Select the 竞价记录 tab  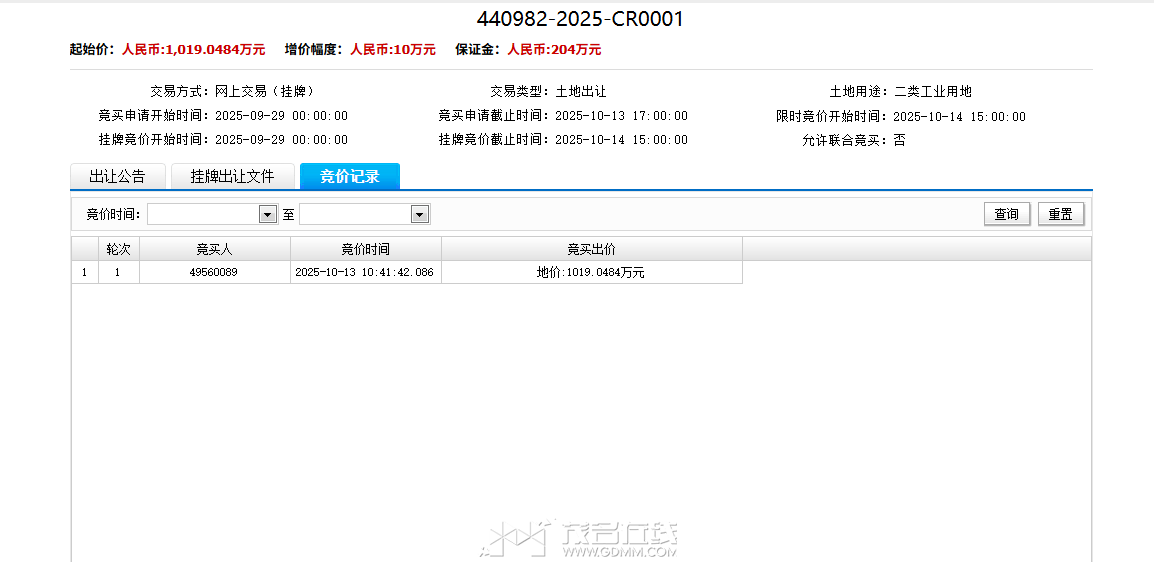[x=349, y=177]
